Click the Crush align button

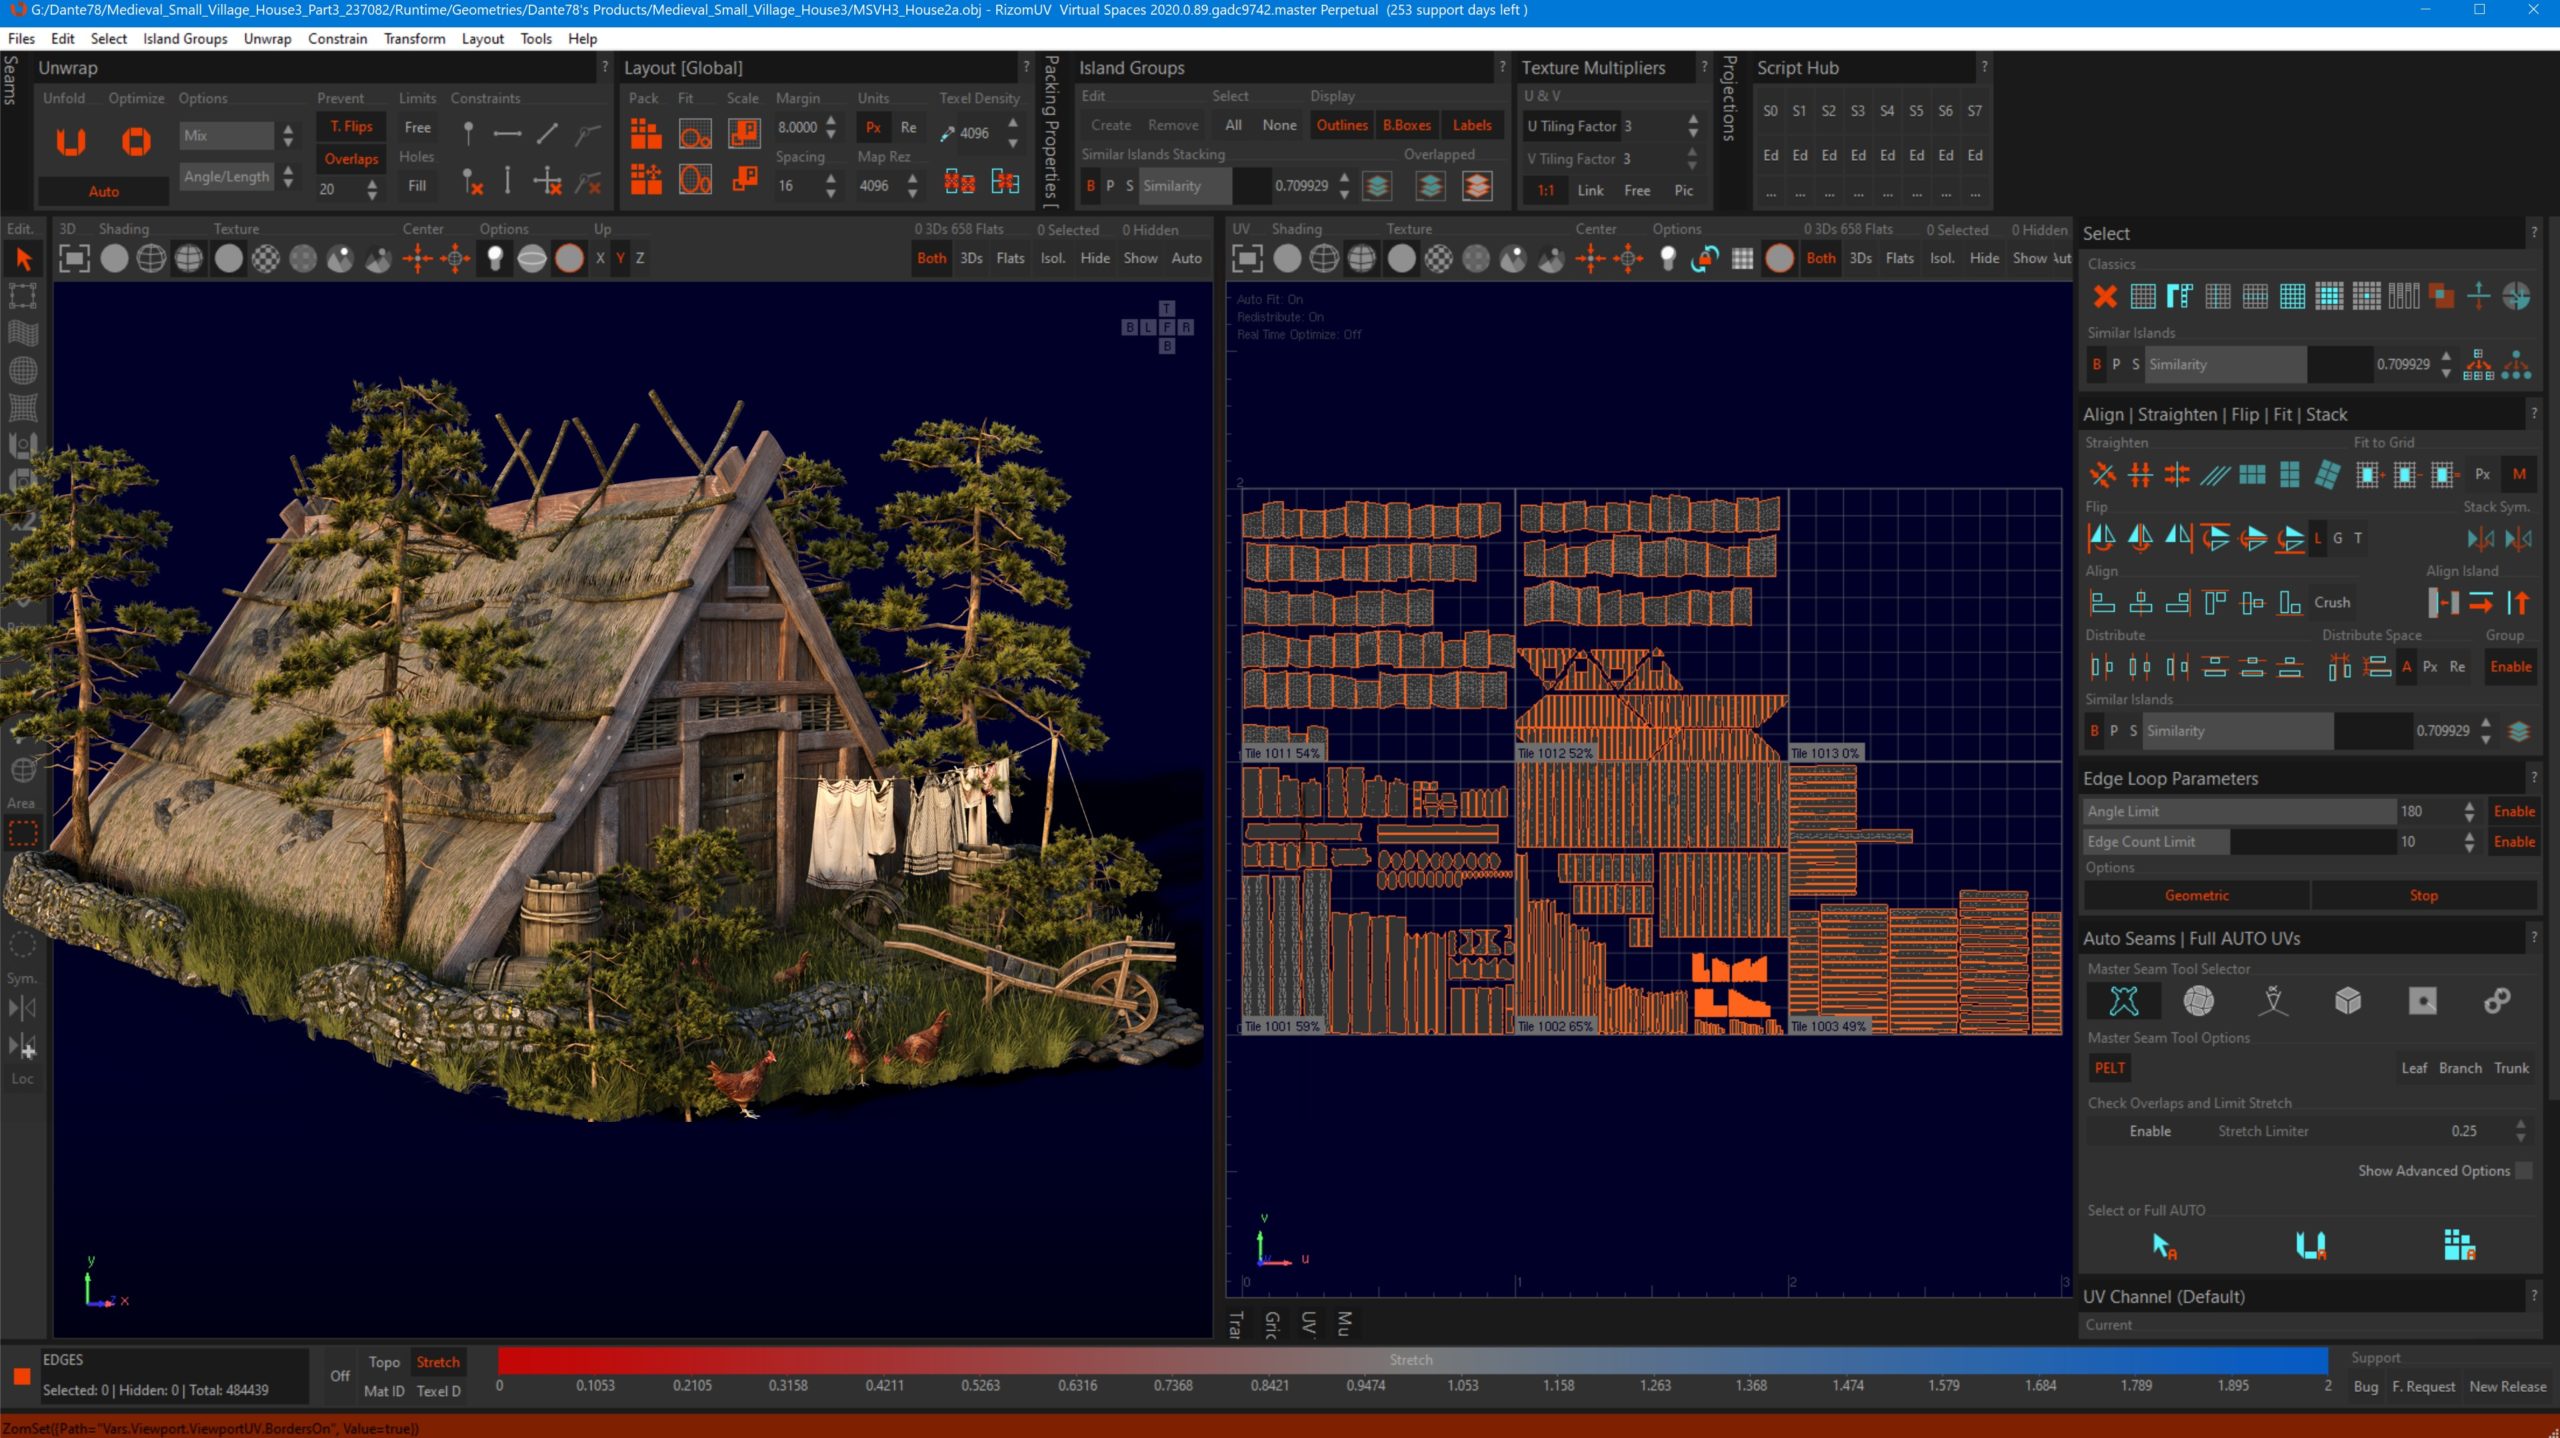(x=2331, y=602)
